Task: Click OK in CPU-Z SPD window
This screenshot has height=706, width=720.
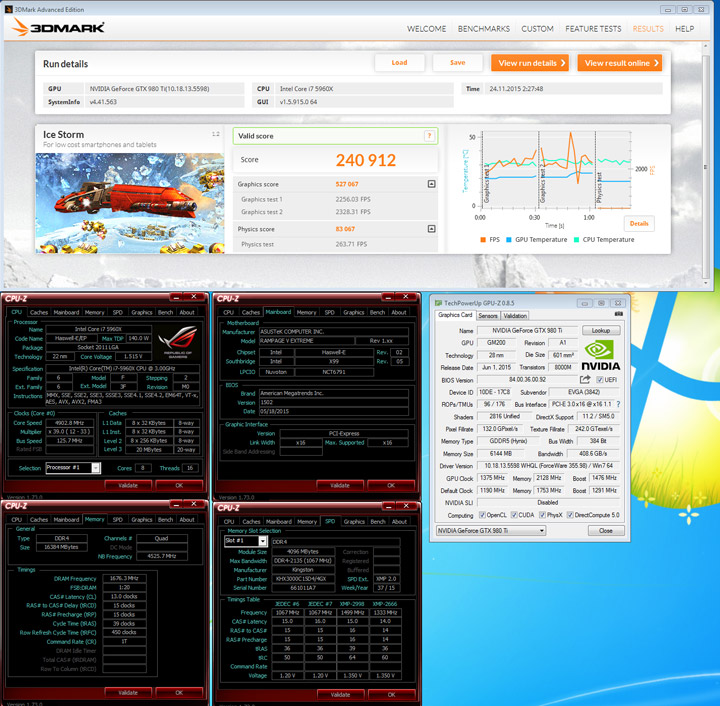Action: click(x=391, y=695)
